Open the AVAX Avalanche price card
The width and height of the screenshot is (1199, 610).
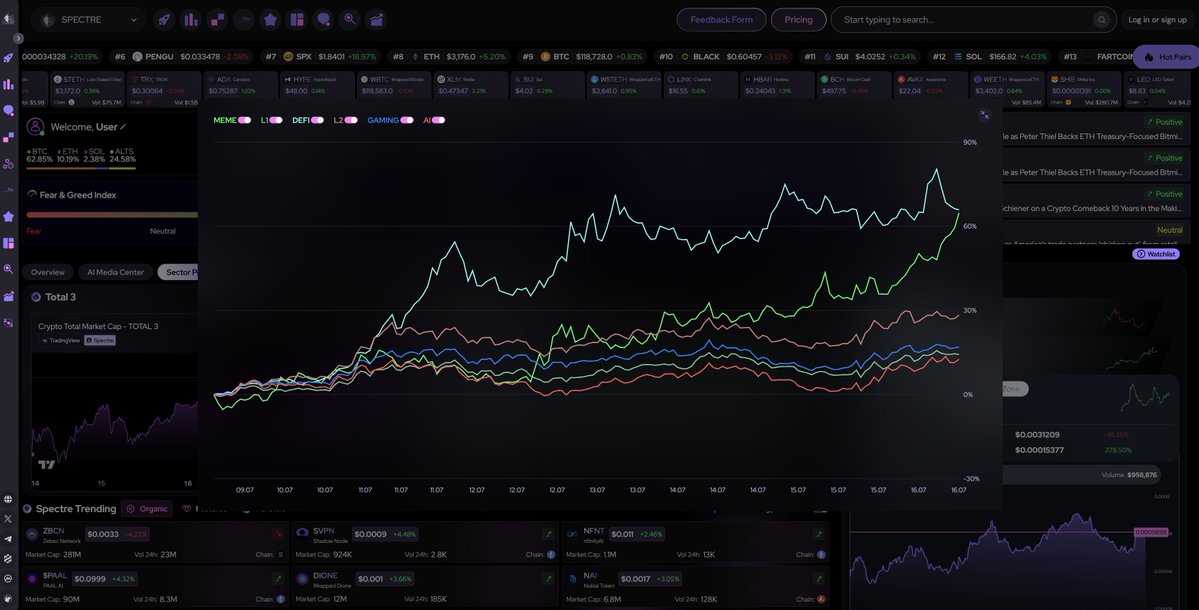click(x=931, y=85)
